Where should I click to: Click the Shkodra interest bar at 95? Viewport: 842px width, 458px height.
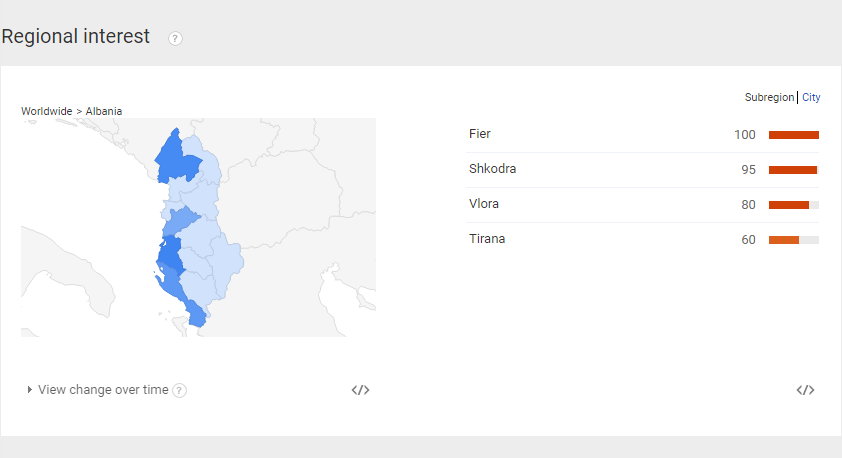[x=794, y=170]
